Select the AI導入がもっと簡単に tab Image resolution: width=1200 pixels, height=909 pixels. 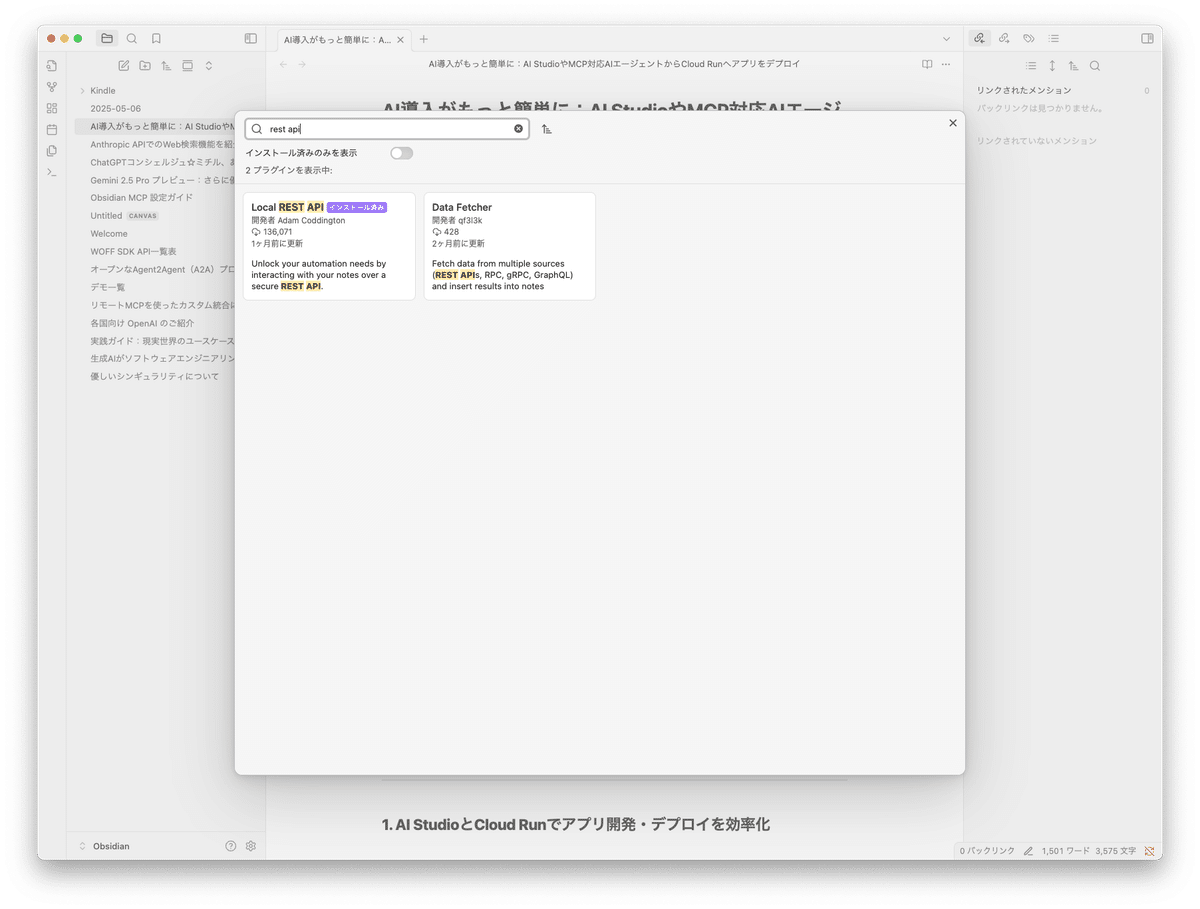click(x=340, y=39)
